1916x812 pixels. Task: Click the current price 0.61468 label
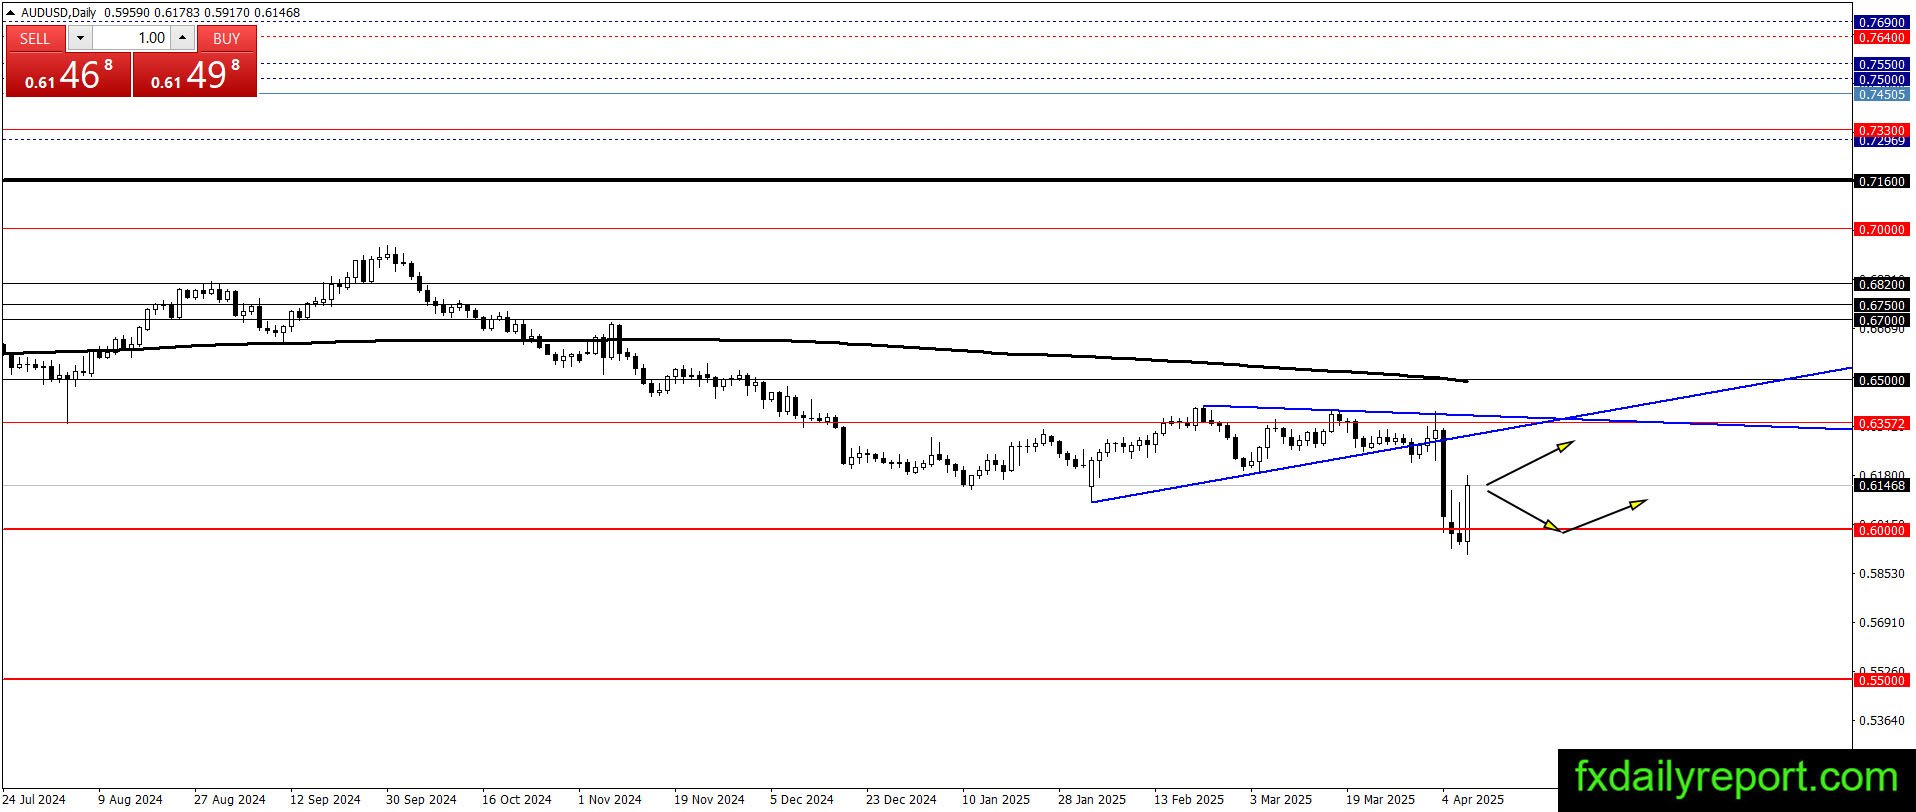(x=1881, y=485)
